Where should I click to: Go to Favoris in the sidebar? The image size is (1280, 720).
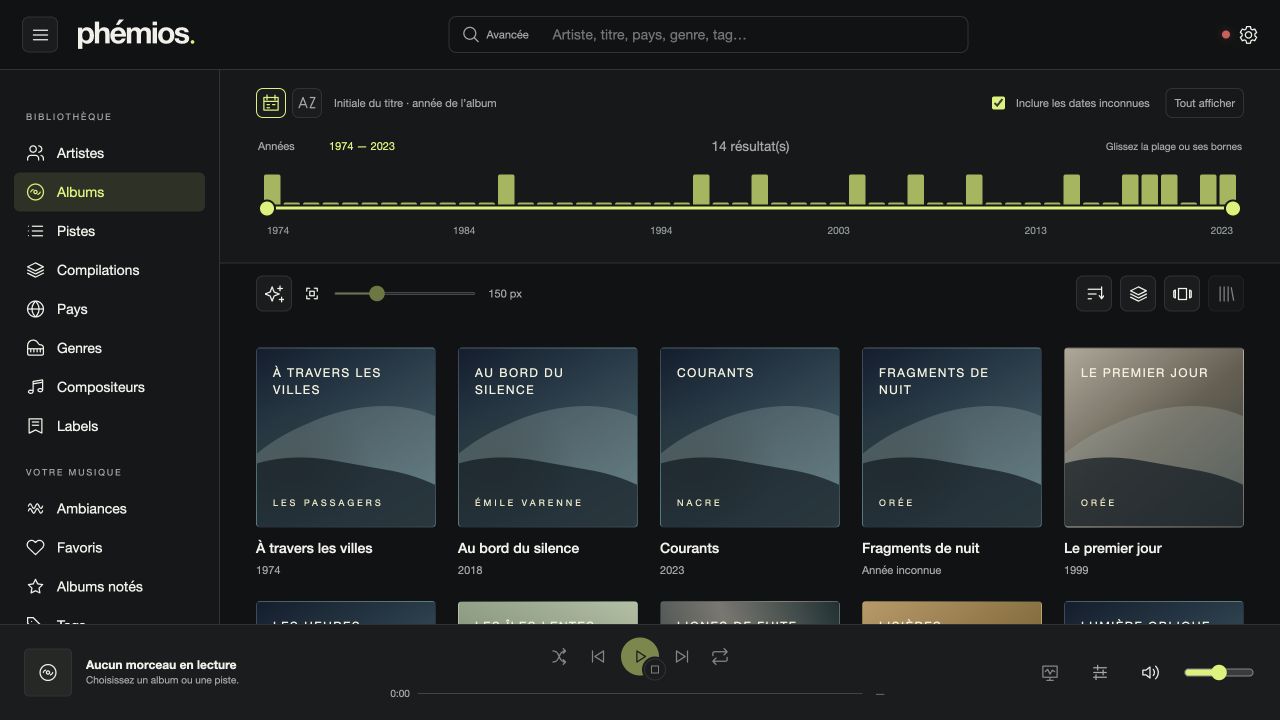point(110,548)
